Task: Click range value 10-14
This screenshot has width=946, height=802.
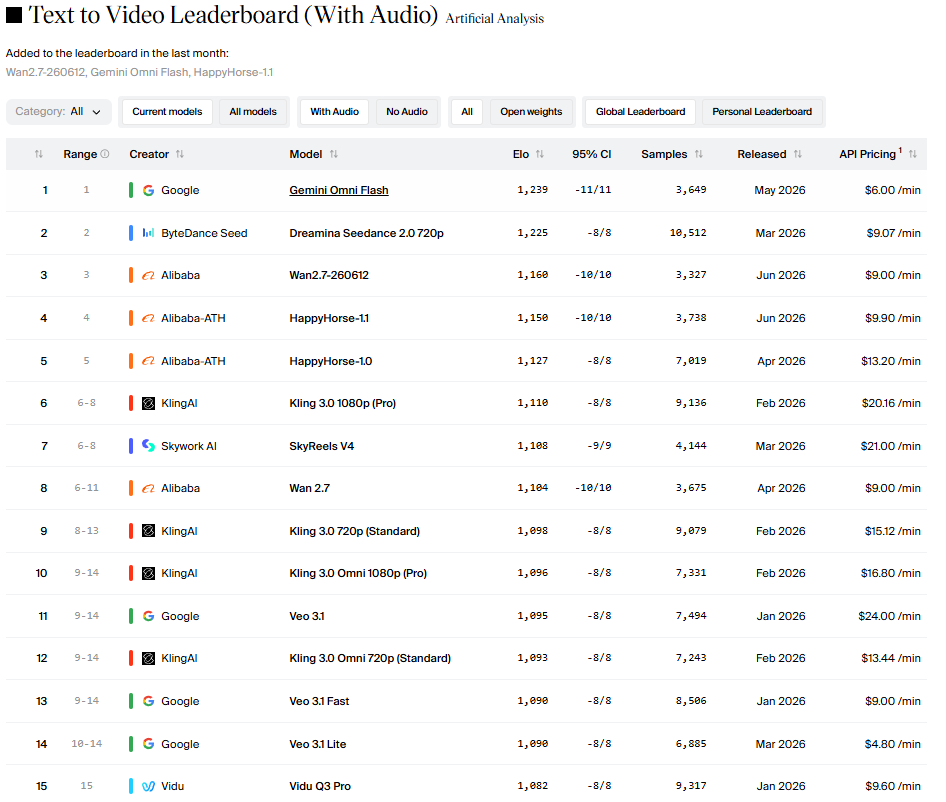Action: (87, 744)
